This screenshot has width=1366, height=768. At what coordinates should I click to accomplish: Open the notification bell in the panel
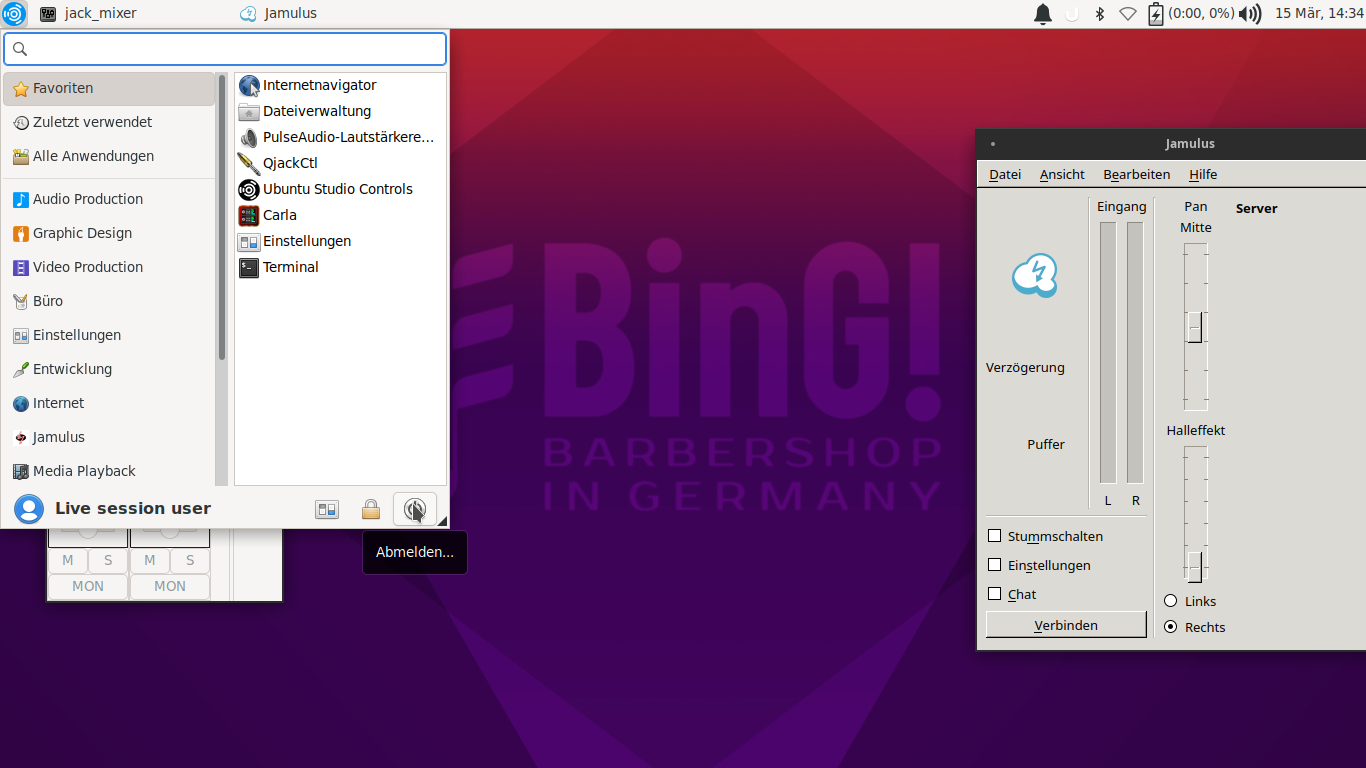tap(1042, 14)
